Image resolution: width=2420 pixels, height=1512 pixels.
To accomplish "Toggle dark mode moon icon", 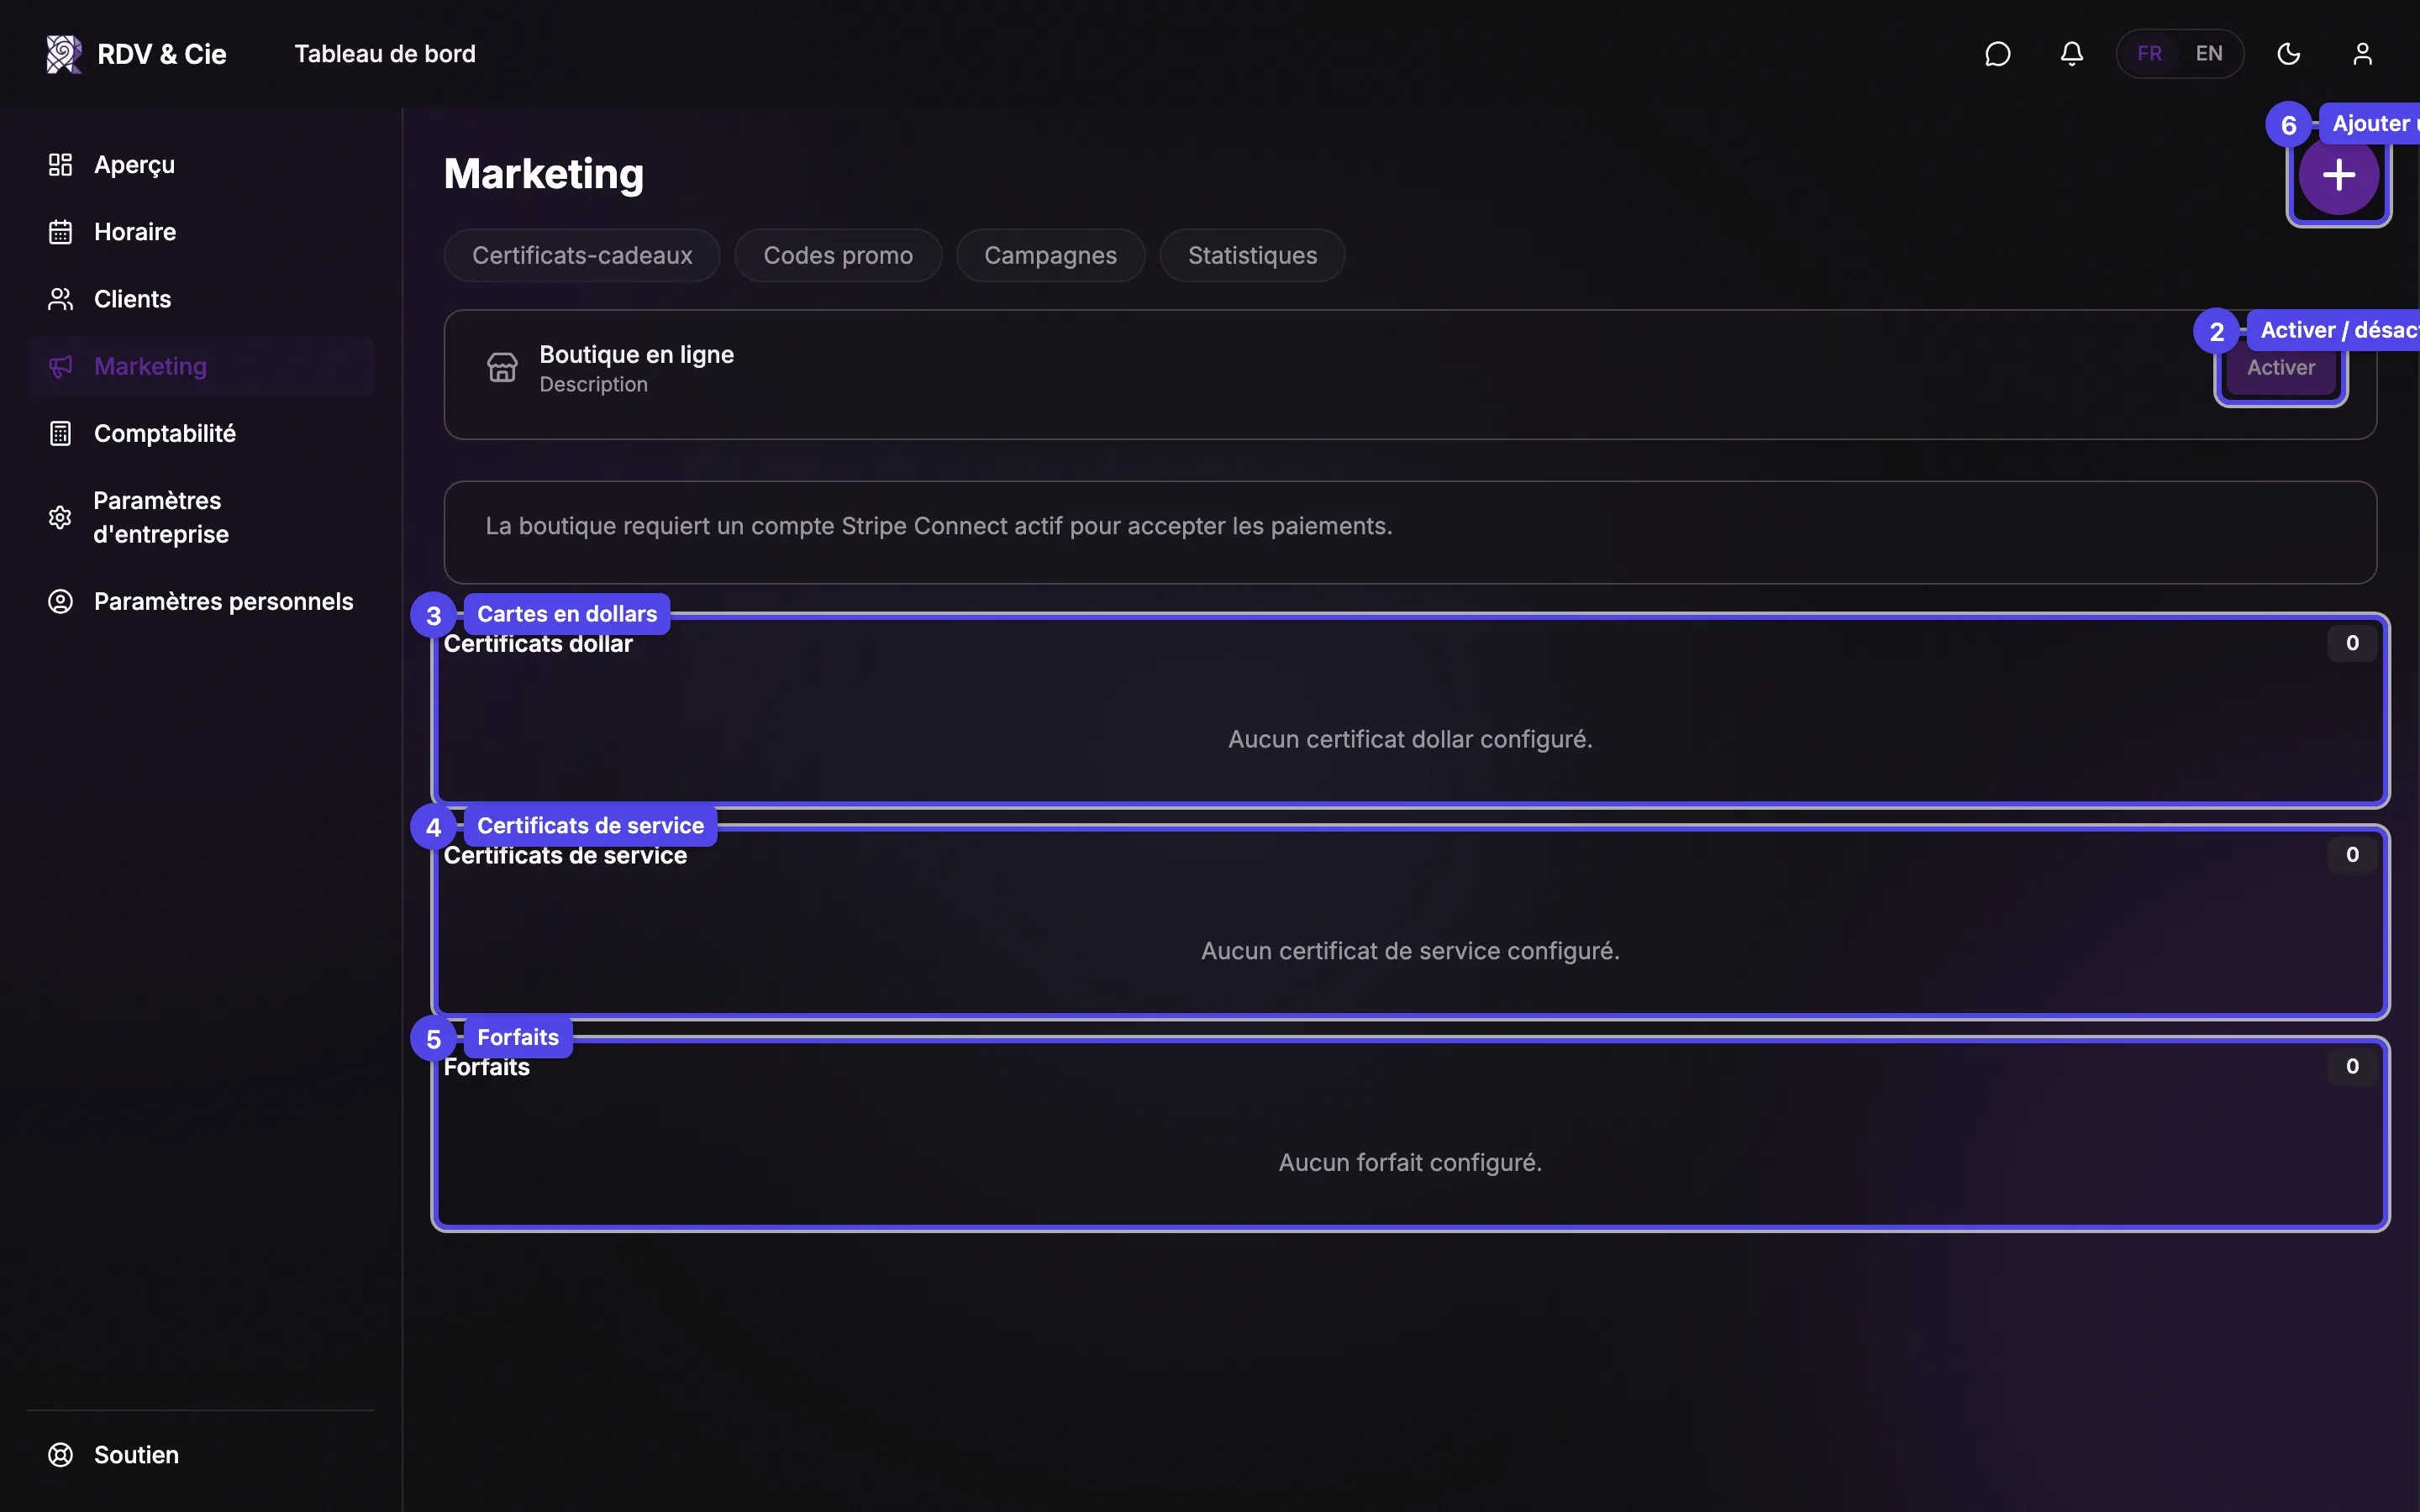I will click(x=2288, y=54).
